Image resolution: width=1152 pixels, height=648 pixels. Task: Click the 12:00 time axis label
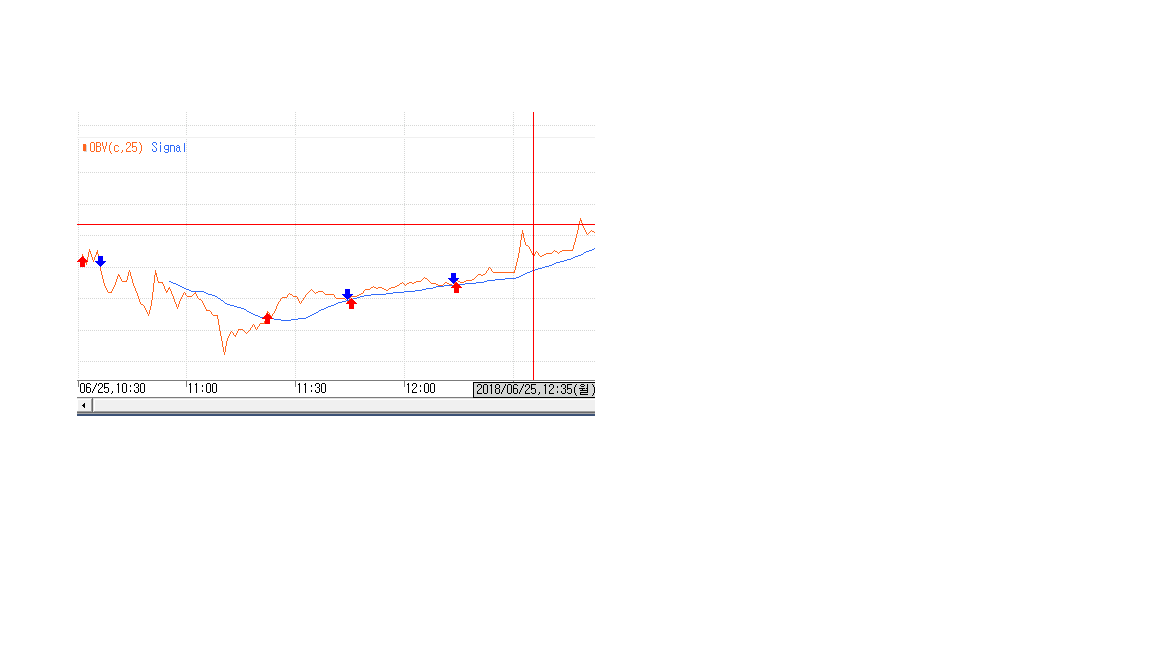pyautogui.click(x=421, y=388)
